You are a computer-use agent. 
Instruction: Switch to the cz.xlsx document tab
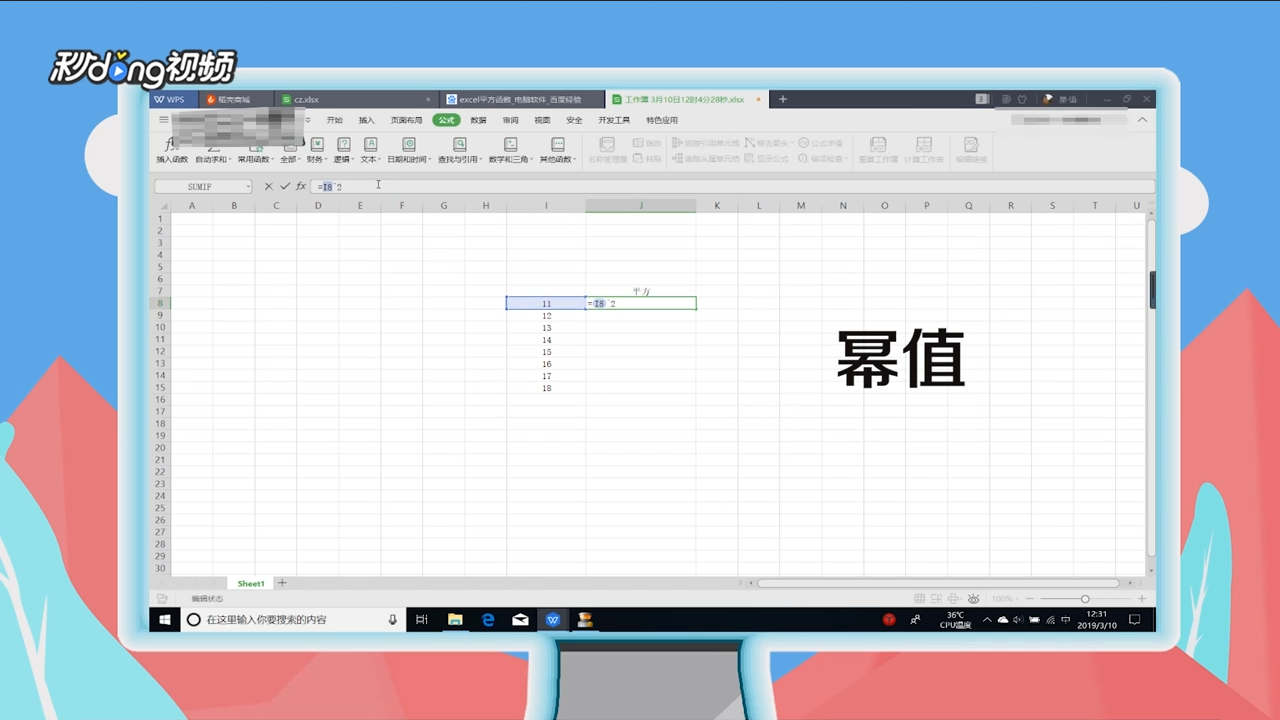tap(355, 100)
